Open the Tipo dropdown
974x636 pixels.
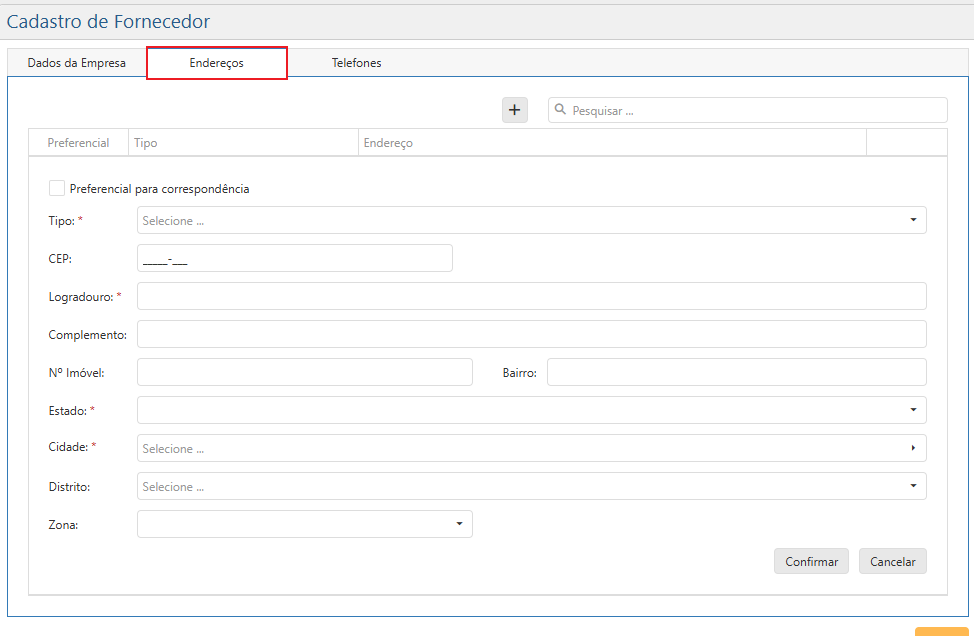(x=531, y=220)
